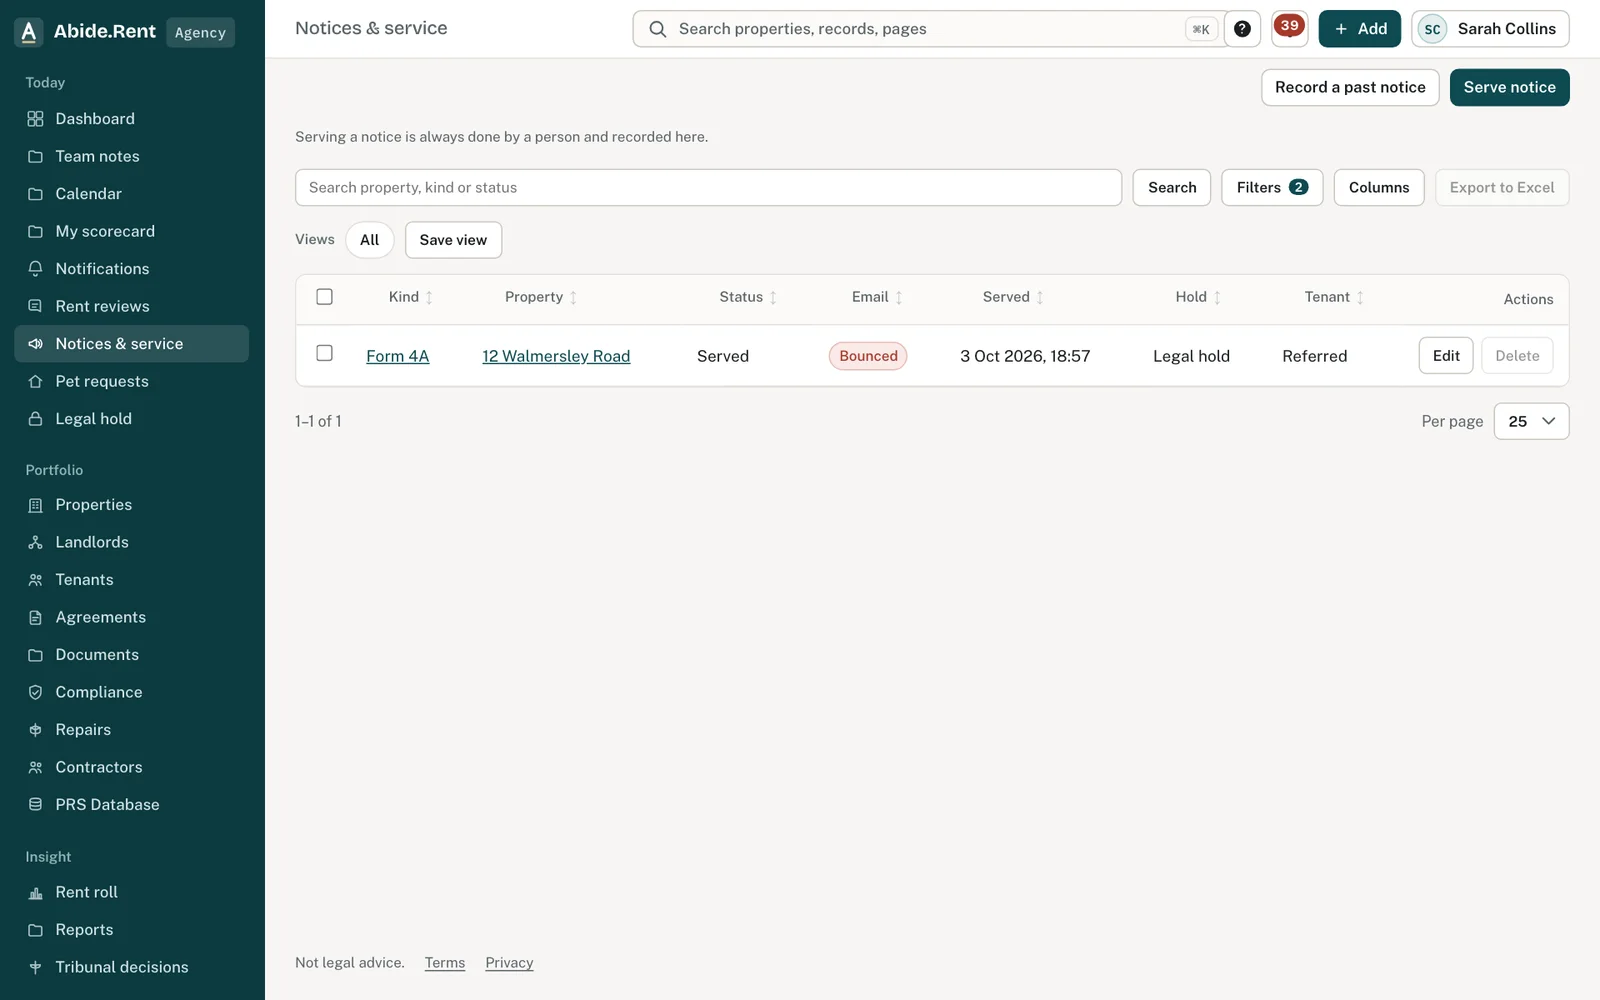Click Record a past notice
The image size is (1600, 1000).
[x=1350, y=87]
